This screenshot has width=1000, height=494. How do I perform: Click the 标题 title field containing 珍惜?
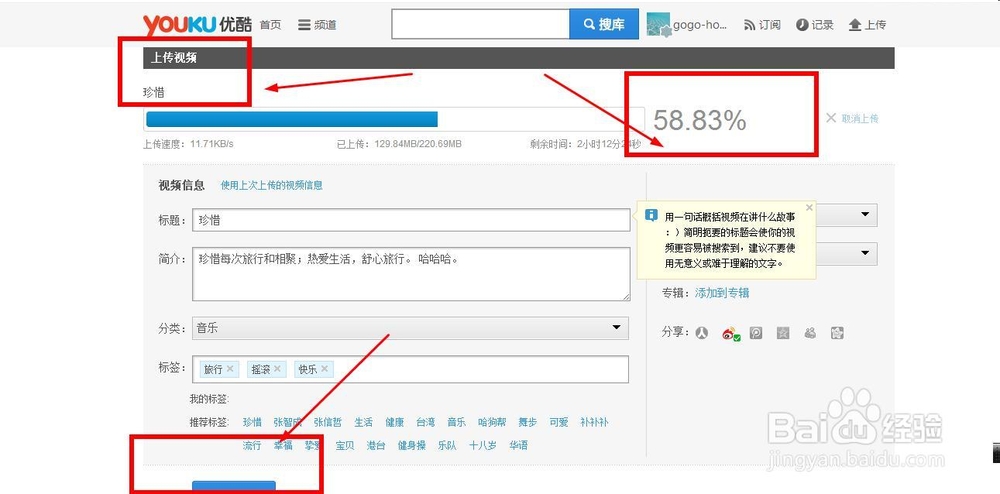(411, 221)
